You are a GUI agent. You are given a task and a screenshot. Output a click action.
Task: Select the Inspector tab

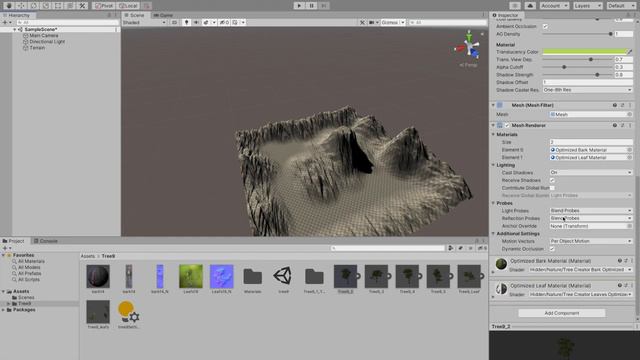505,15
